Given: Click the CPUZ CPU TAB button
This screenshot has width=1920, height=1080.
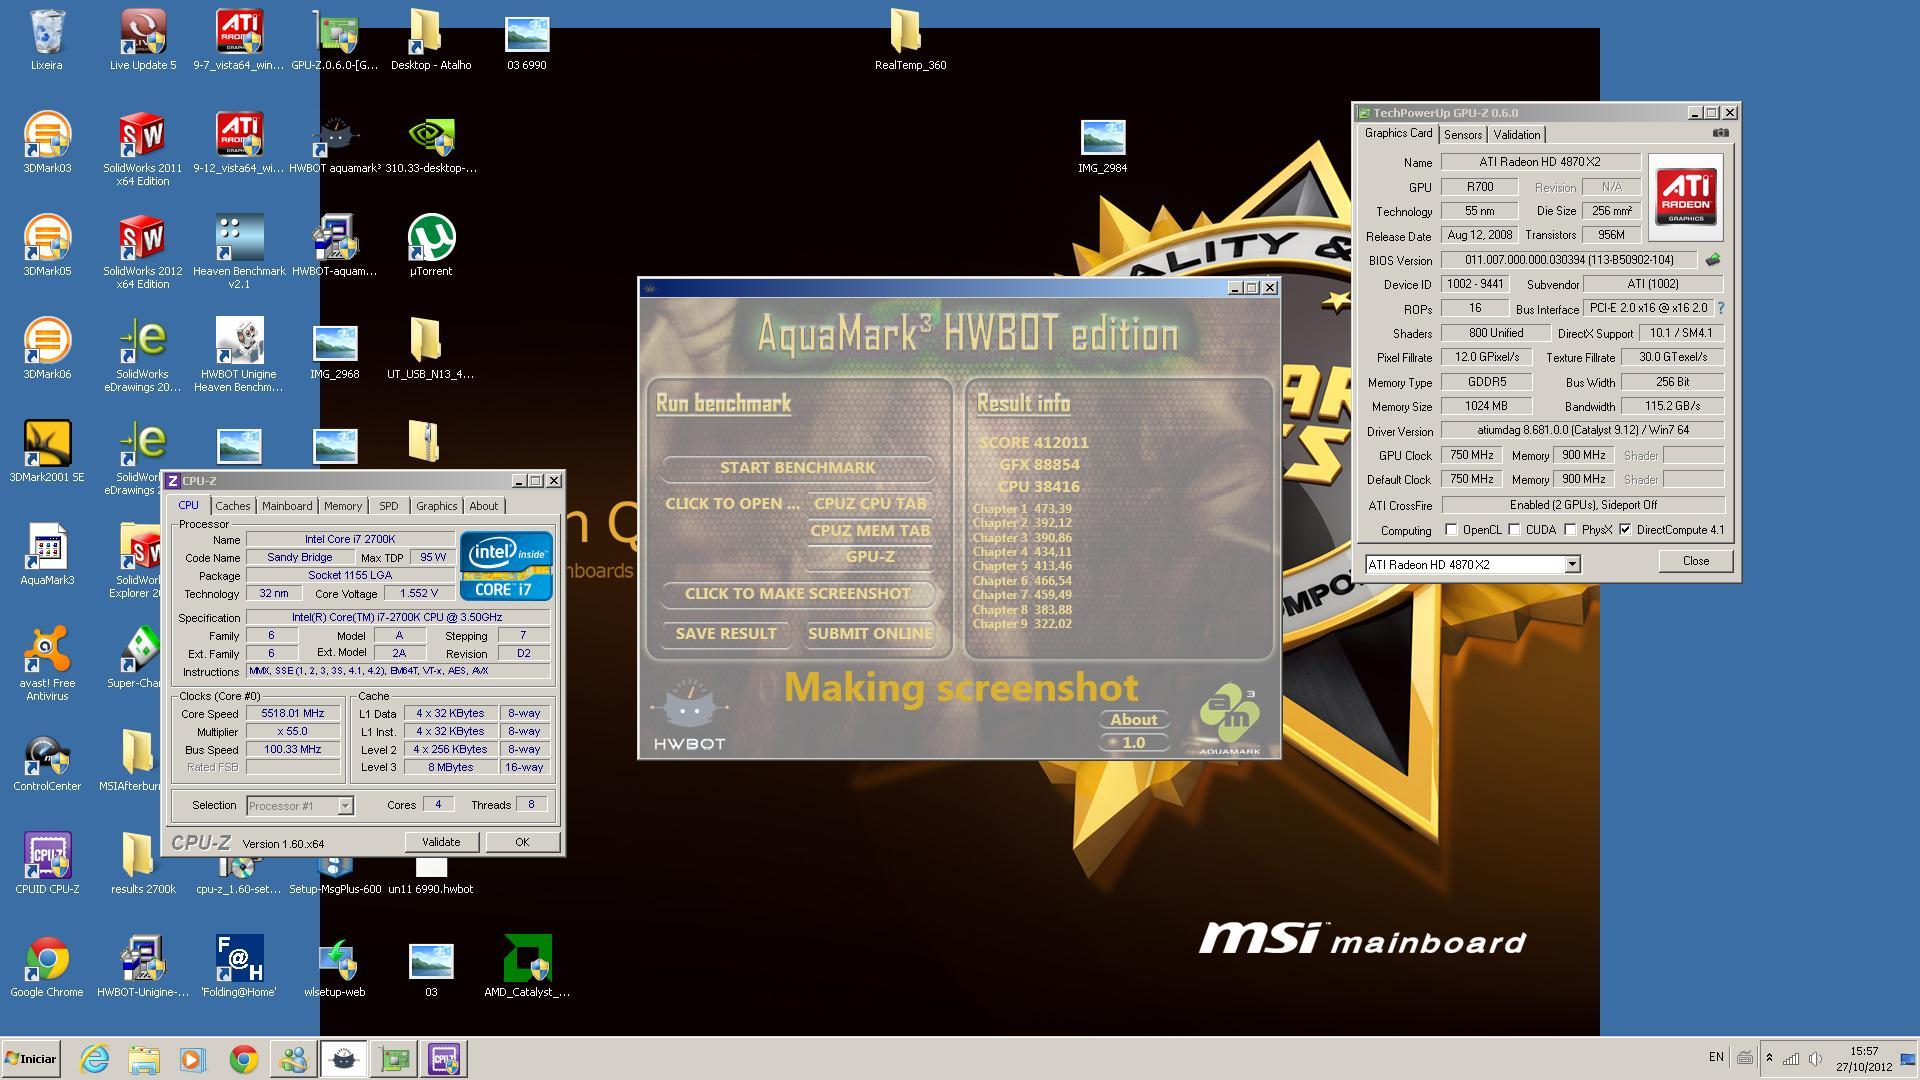Looking at the screenshot, I should 870,504.
